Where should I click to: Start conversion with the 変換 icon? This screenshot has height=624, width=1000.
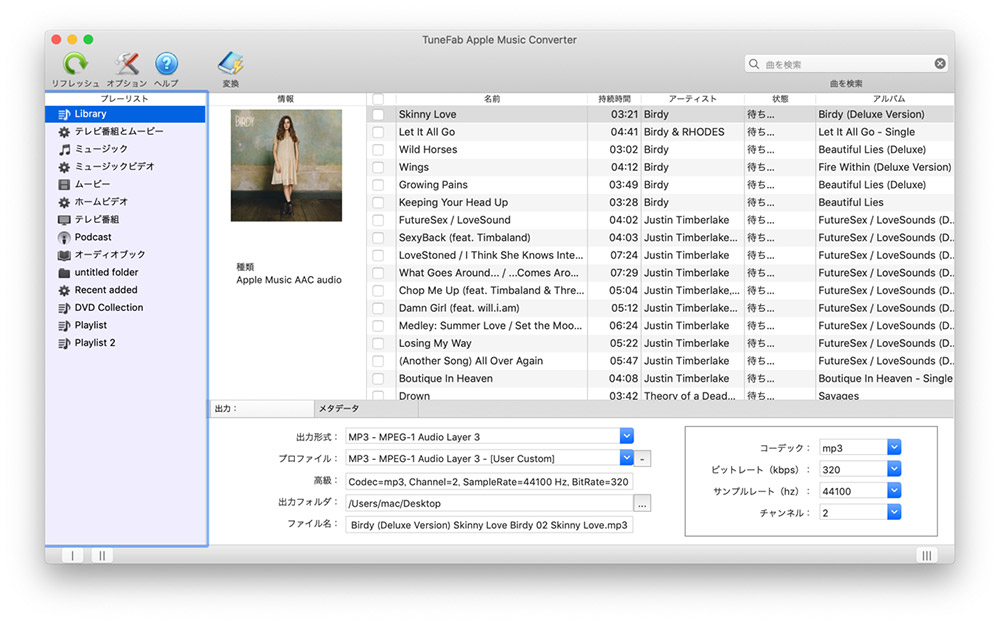pos(231,64)
